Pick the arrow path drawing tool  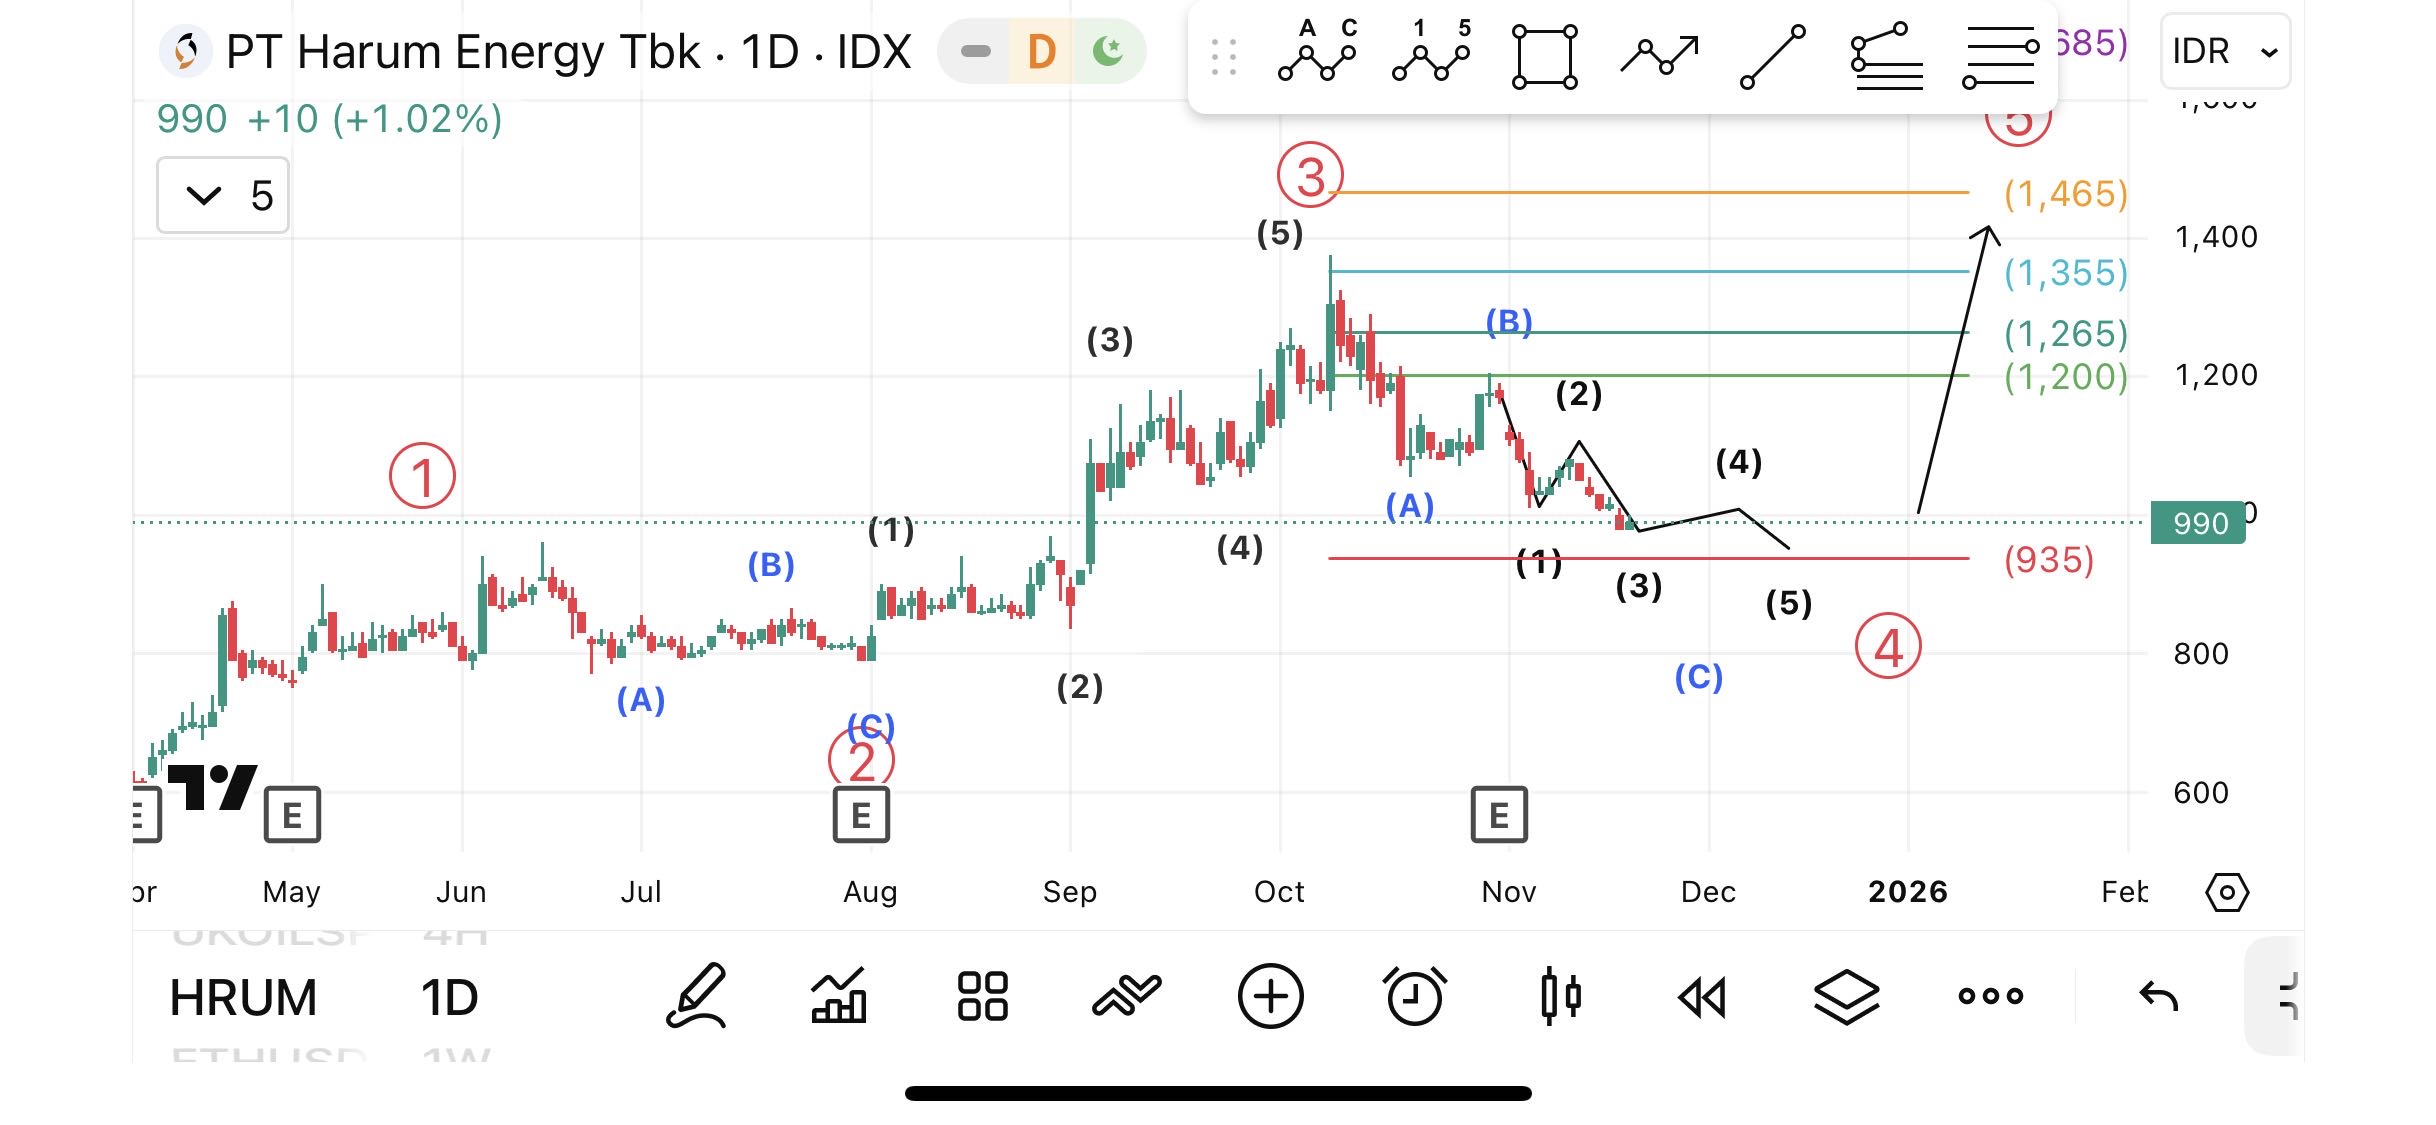click(1659, 55)
